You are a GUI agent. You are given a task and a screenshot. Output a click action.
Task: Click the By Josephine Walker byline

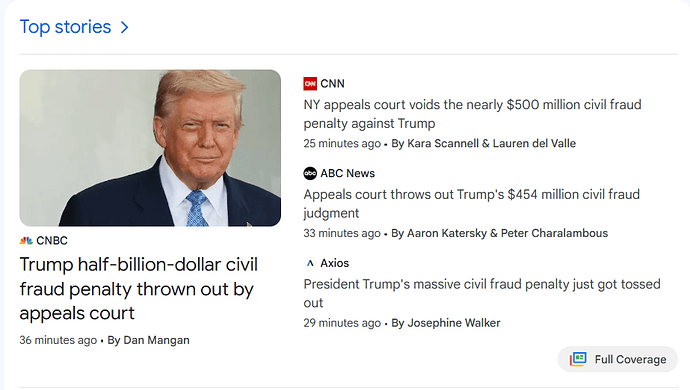click(446, 323)
